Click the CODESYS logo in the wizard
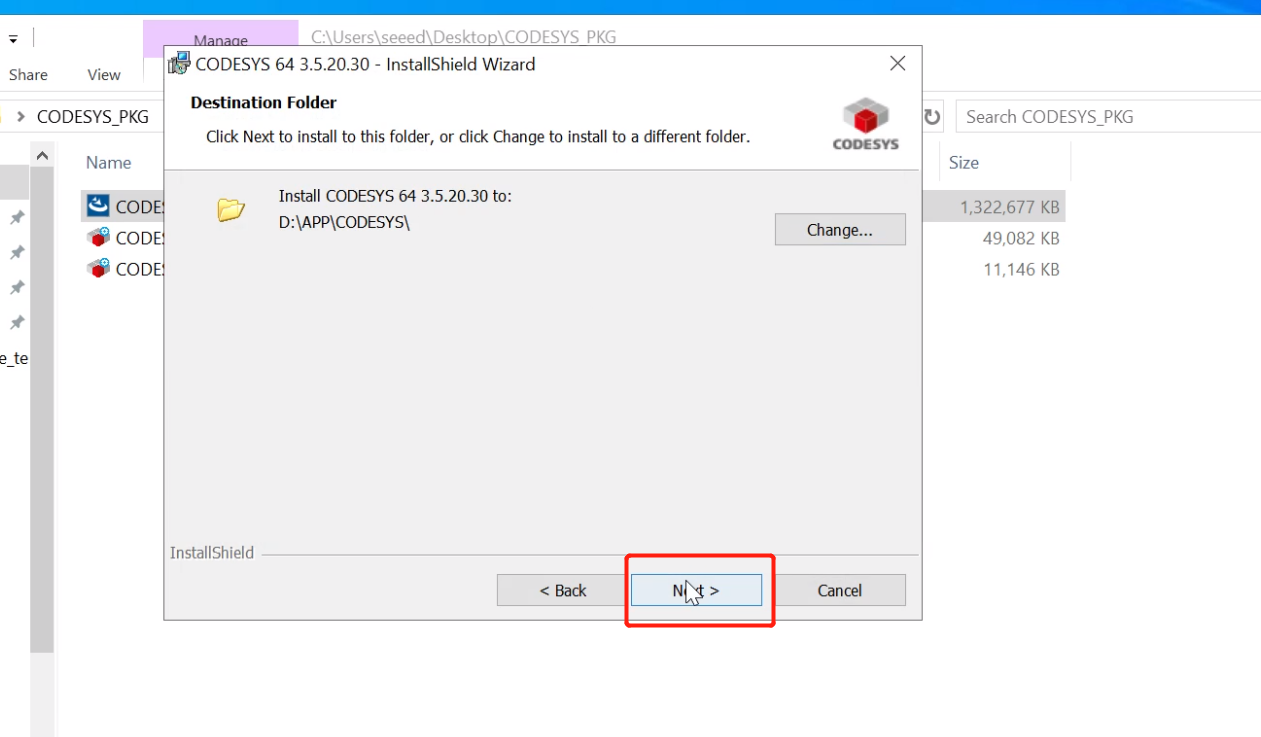The image size is (1261, 737). click(x=866, y=123)
